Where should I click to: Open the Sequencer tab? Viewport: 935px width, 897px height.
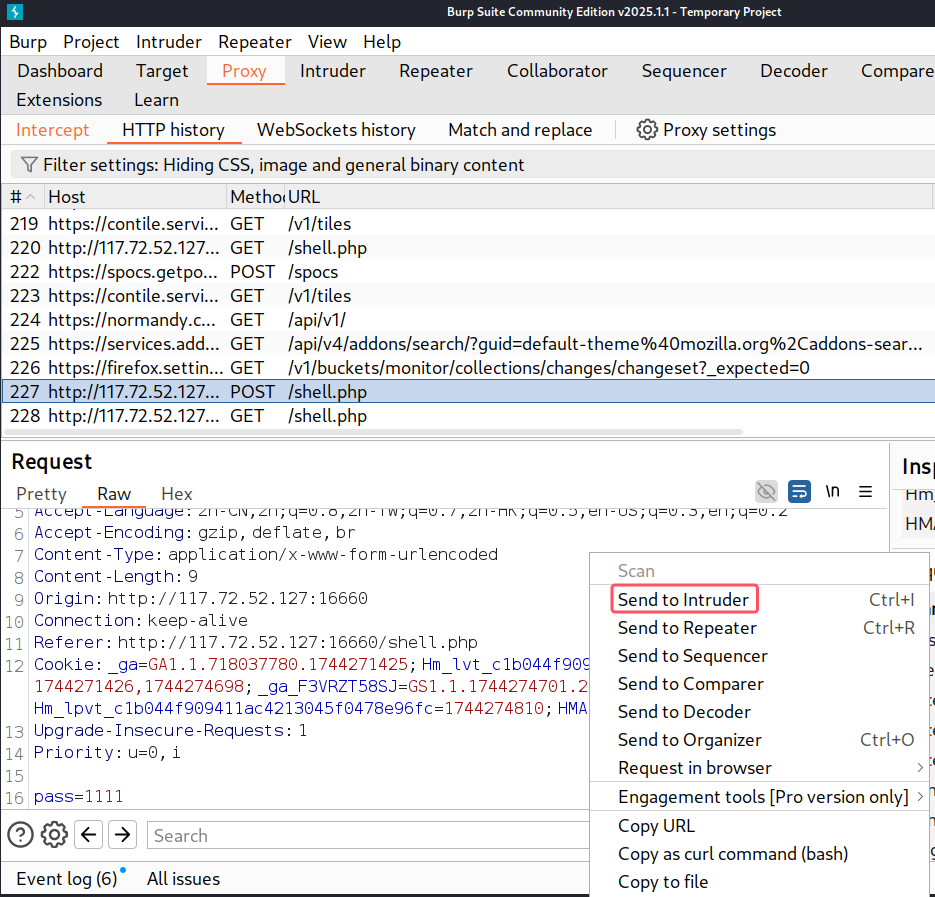(684, 70)
